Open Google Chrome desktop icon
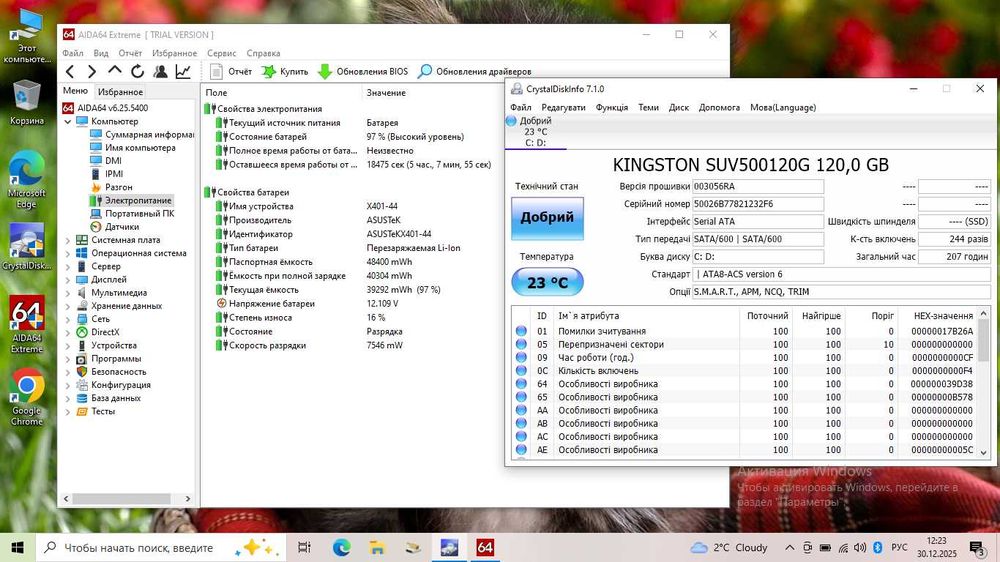This screenshot has height=562, width=1000. click(x=27, y=397)
